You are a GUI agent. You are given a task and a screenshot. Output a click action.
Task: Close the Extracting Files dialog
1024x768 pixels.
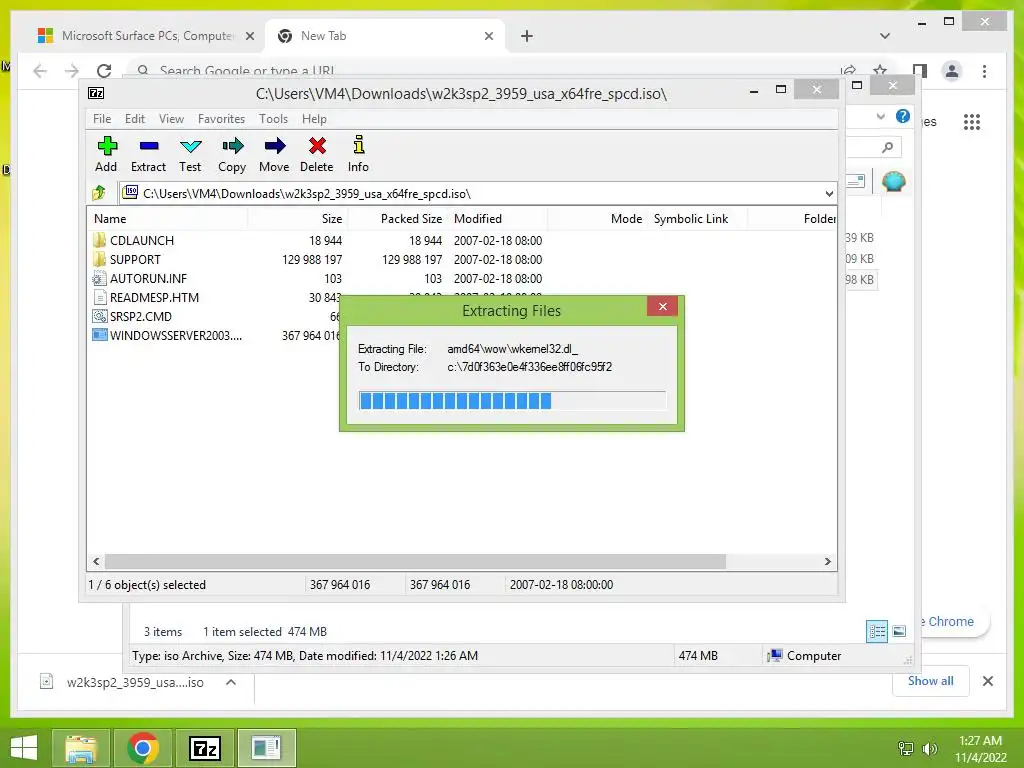pos(662,306)
